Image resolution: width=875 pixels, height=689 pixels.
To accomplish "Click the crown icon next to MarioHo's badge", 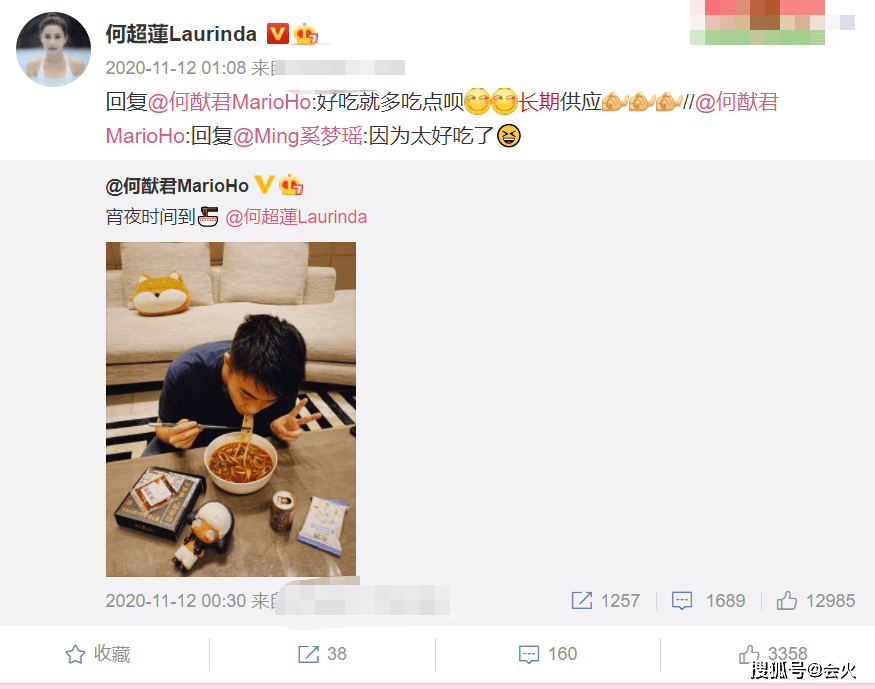I will 291,185.
